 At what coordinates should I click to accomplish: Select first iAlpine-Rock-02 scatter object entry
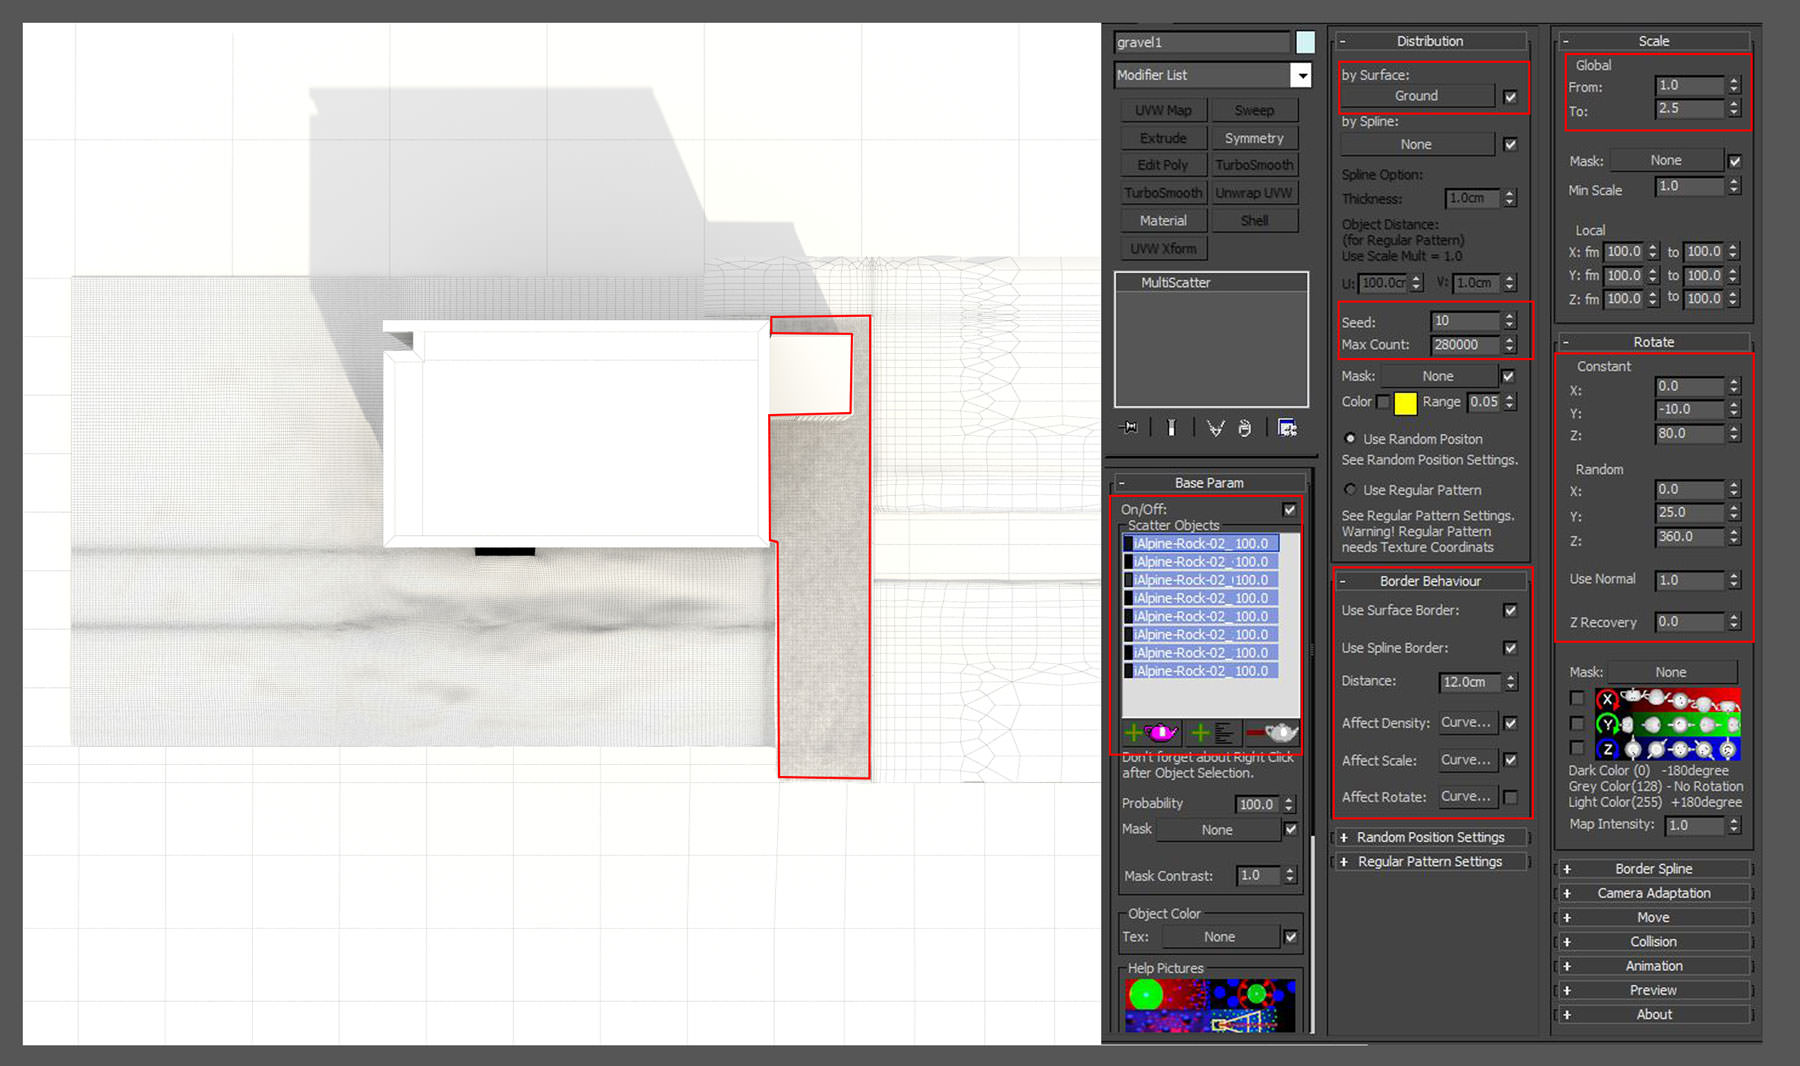point(1200,544)
